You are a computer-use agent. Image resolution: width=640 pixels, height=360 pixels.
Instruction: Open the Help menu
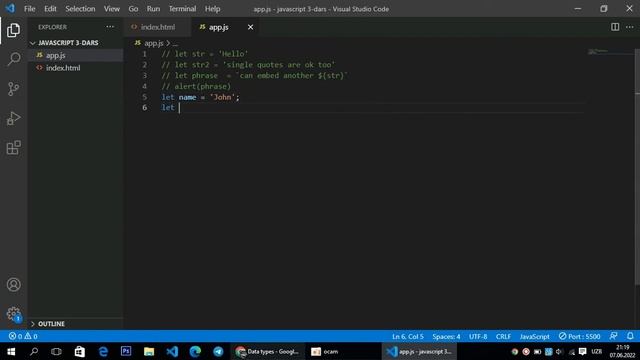(212, 9)
